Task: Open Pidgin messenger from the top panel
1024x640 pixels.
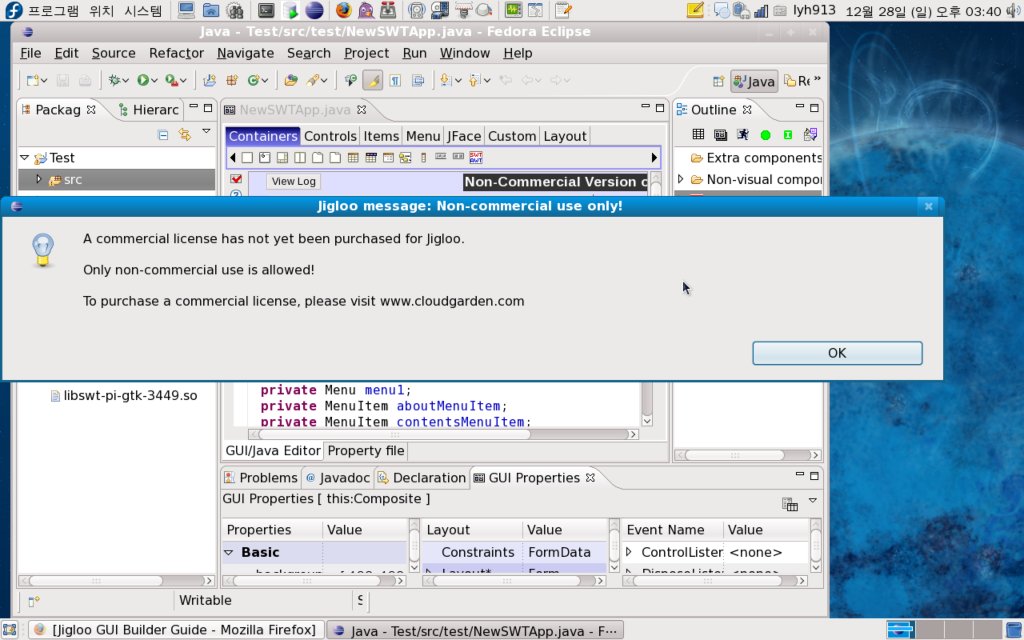Action: [x=366, y=10]
